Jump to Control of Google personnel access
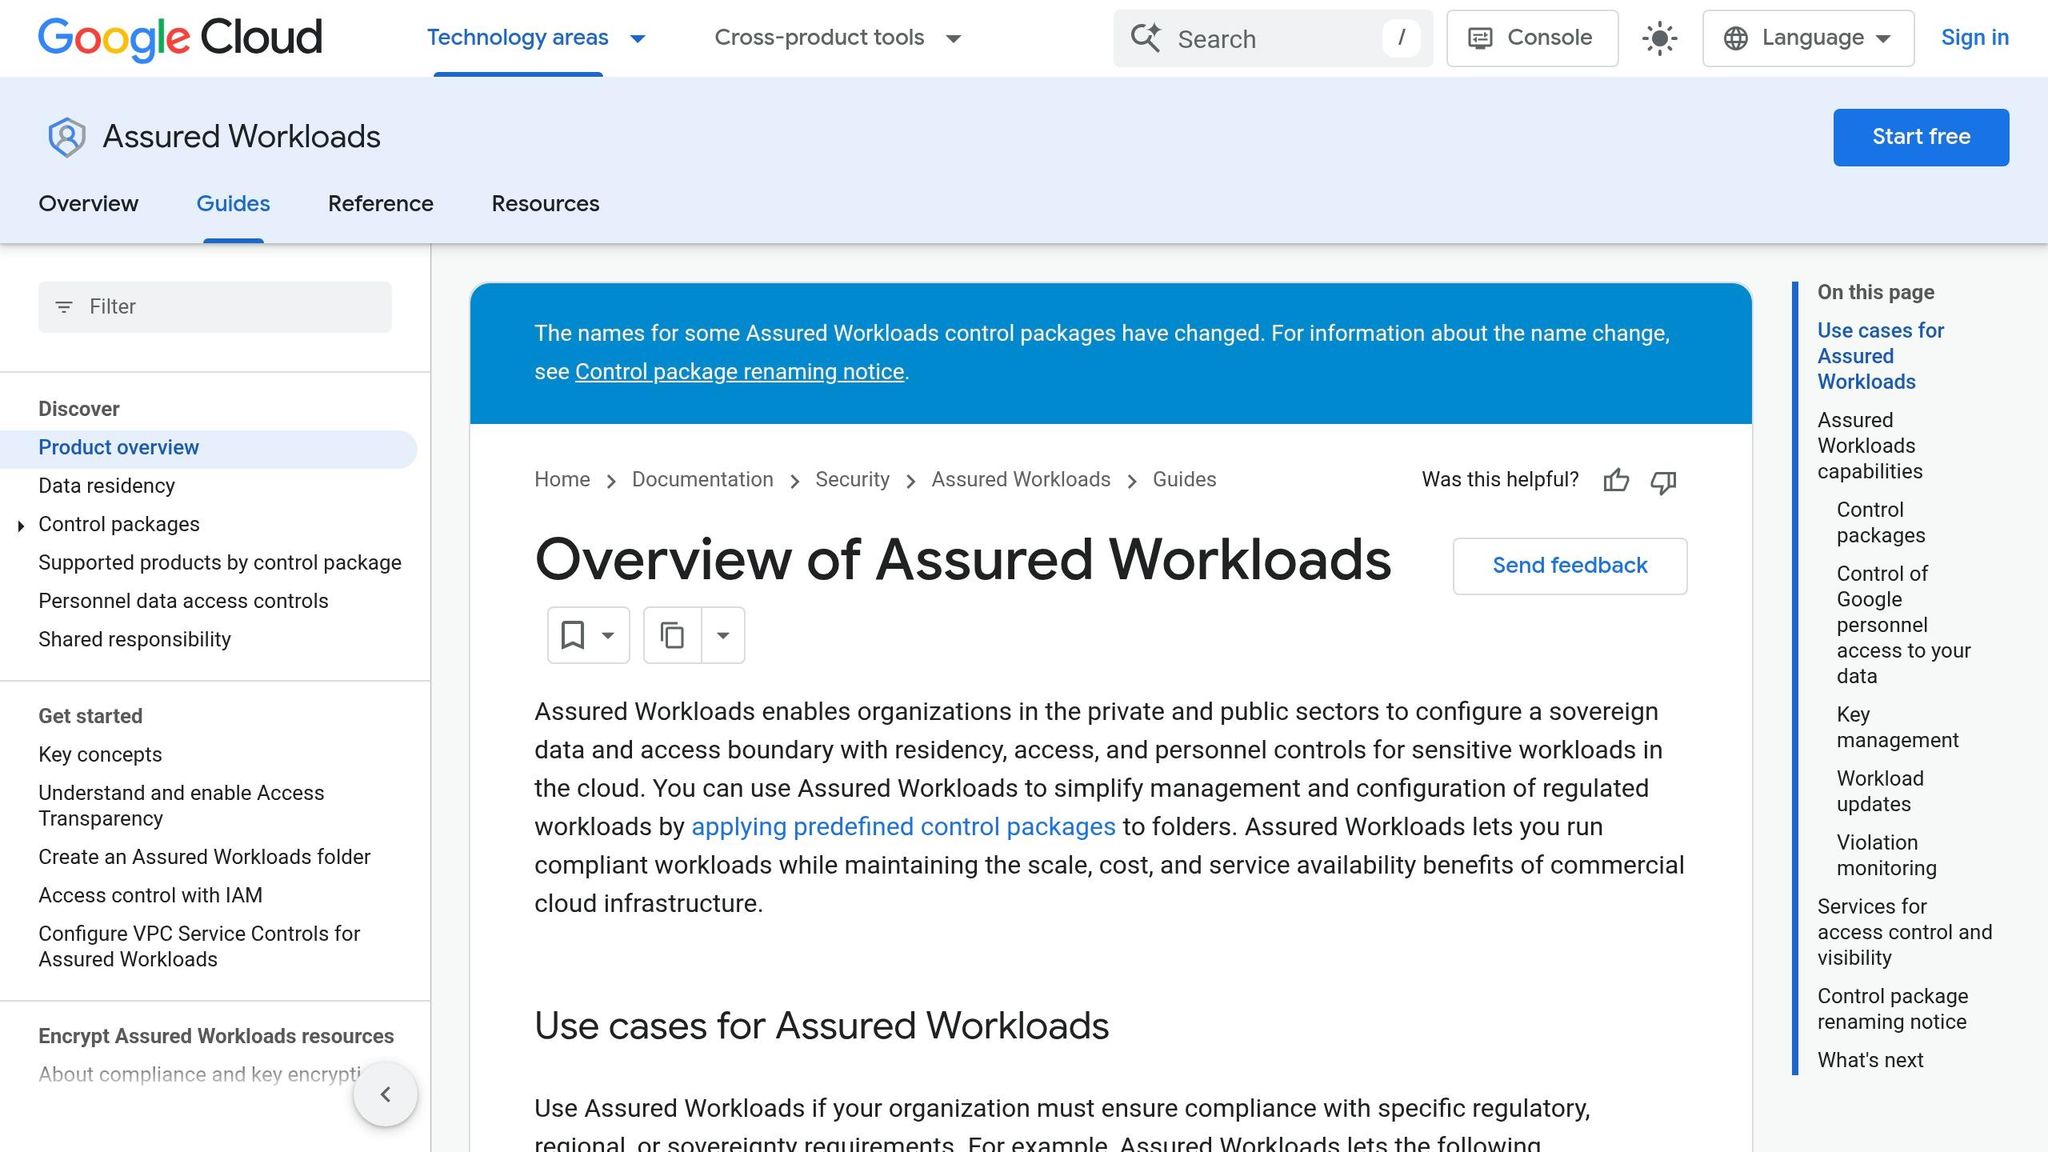This screenshot has height=1152, width=2048. point(1903,625)
